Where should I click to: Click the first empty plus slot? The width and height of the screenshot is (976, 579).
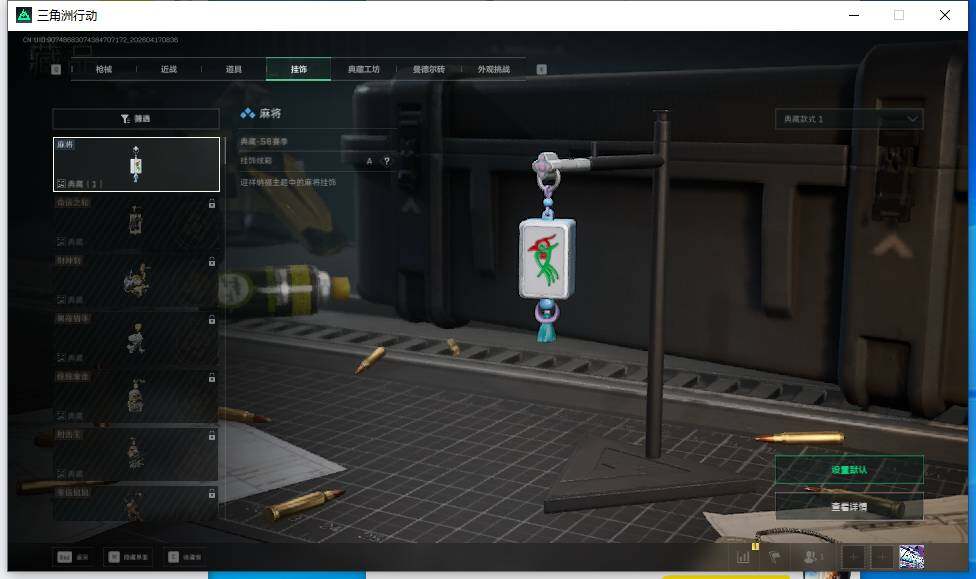pyautogui.click(x=854, y=557)
